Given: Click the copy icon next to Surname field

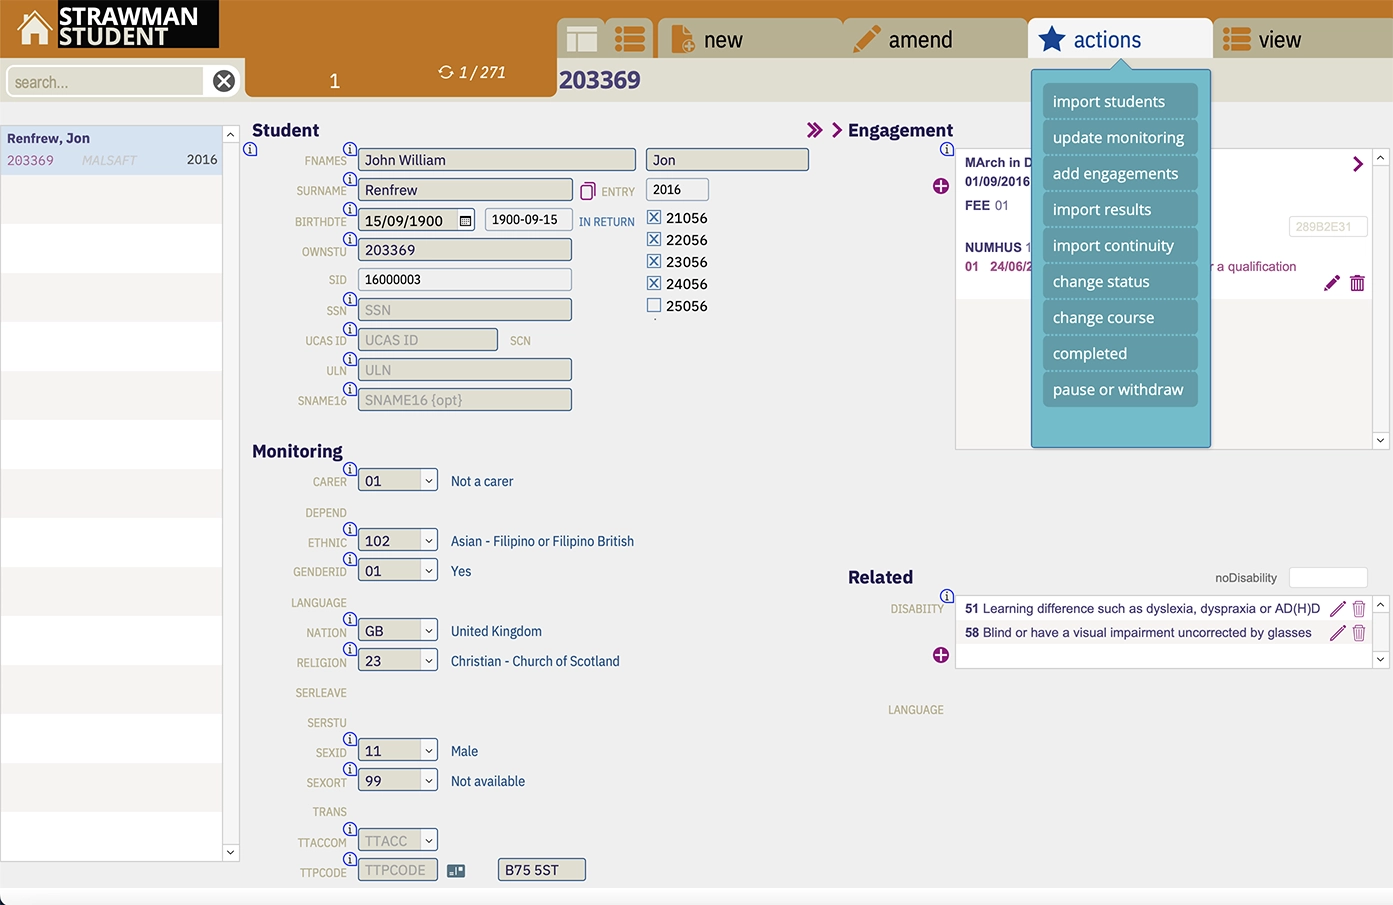Looking at the screenshot, I should [x=588, y=191].
